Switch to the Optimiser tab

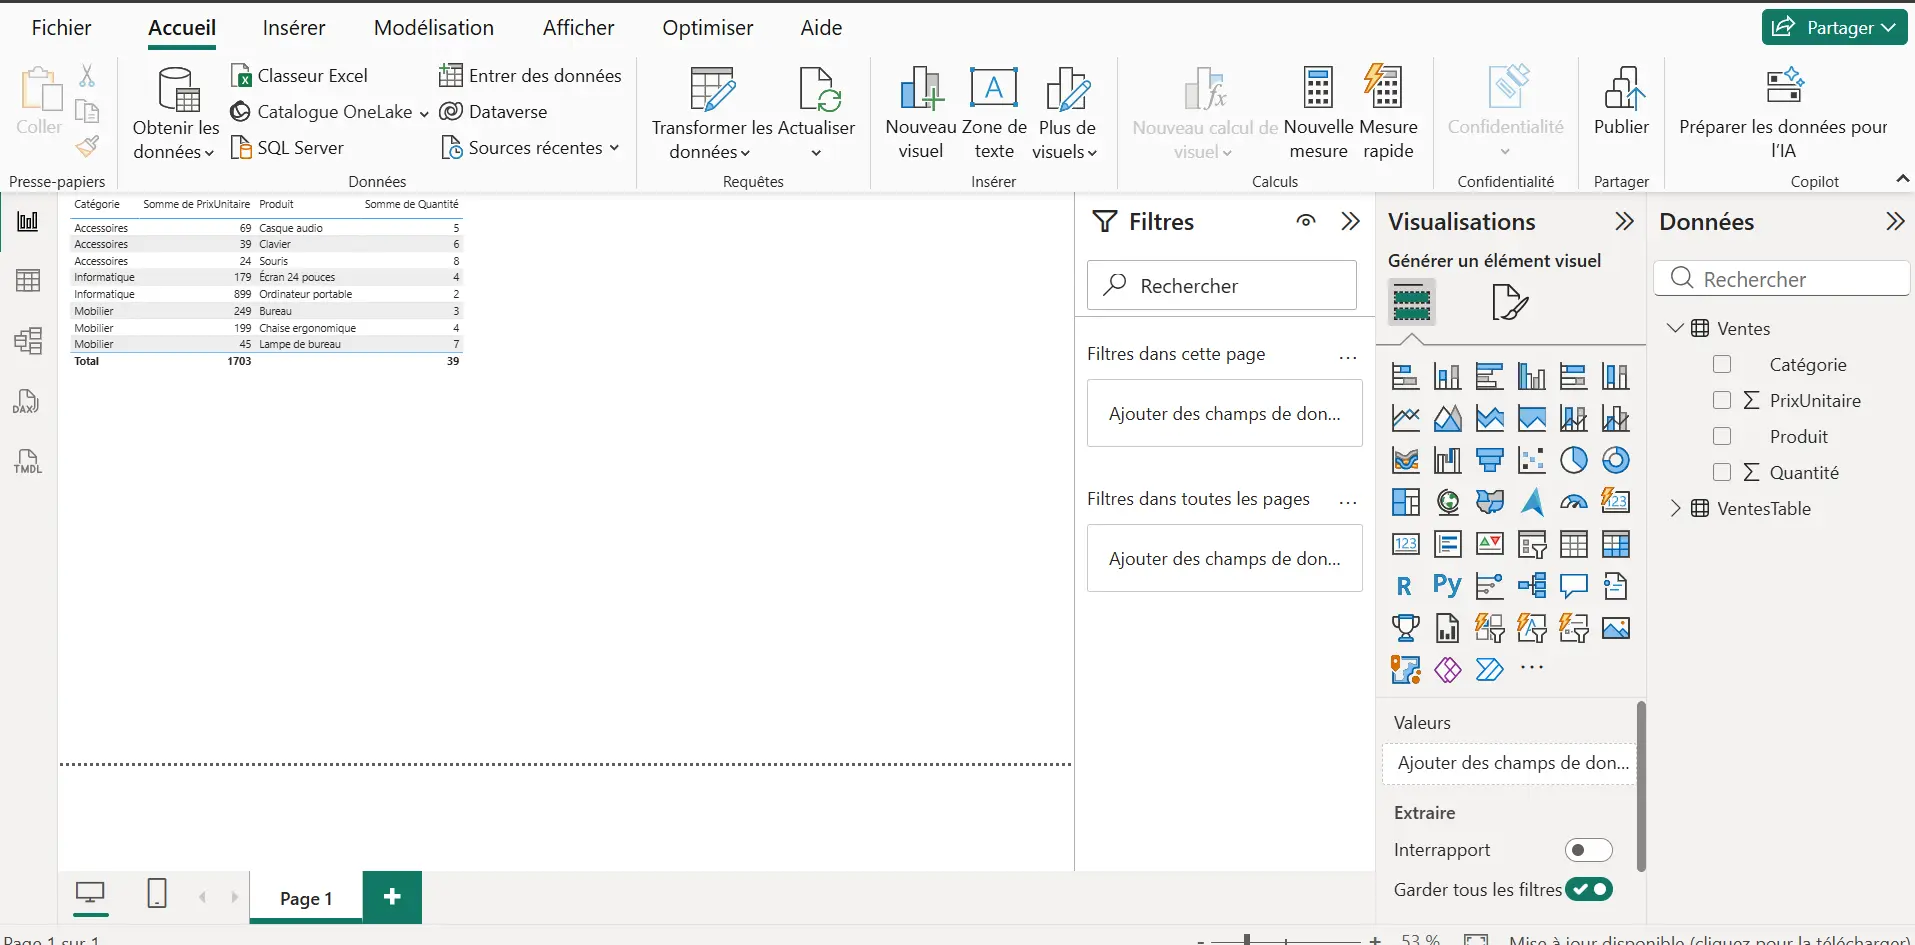[707, 28]
